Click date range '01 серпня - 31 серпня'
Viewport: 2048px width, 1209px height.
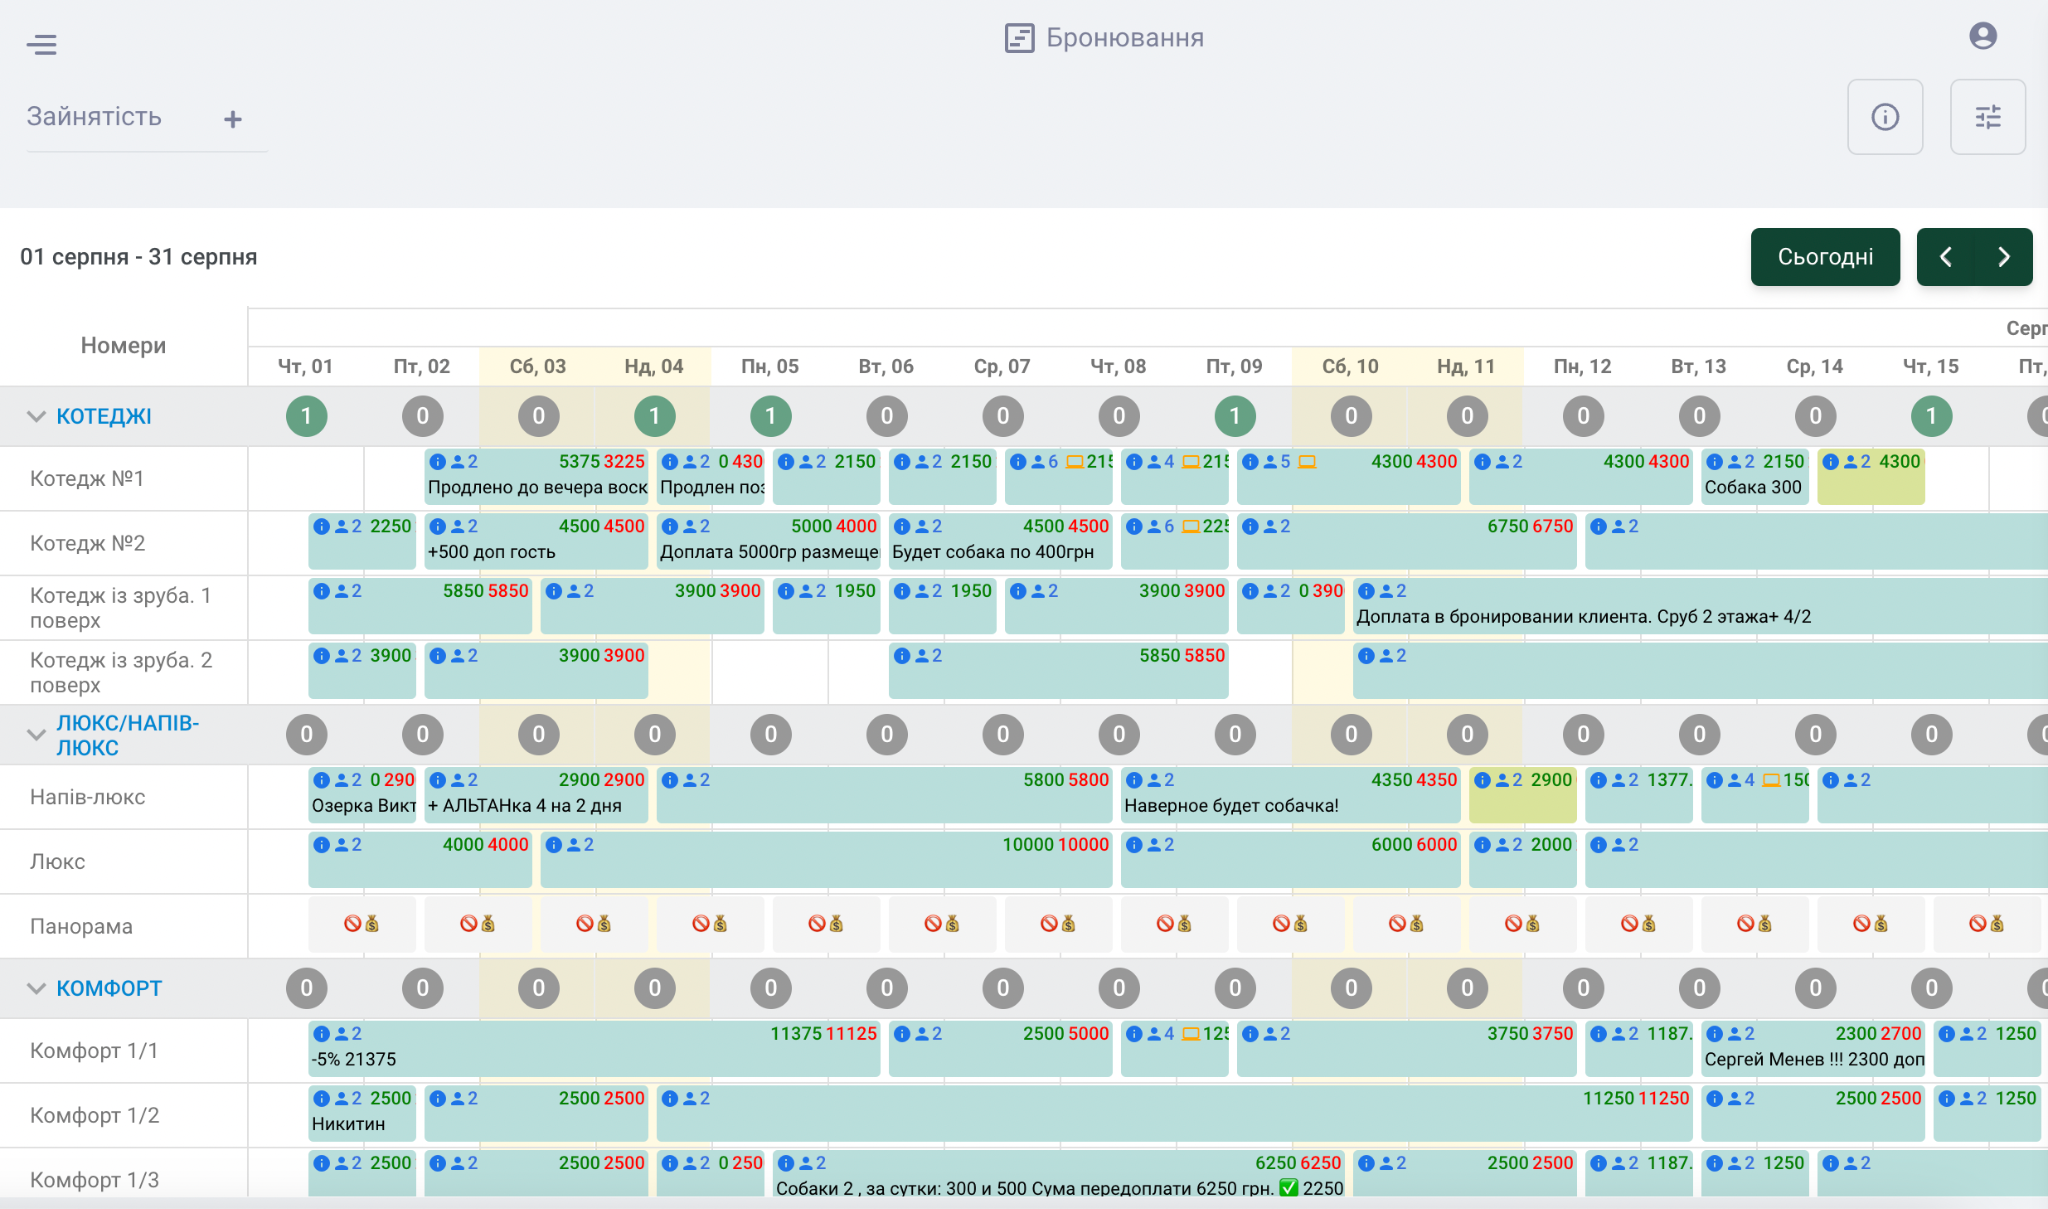point(138,257)
